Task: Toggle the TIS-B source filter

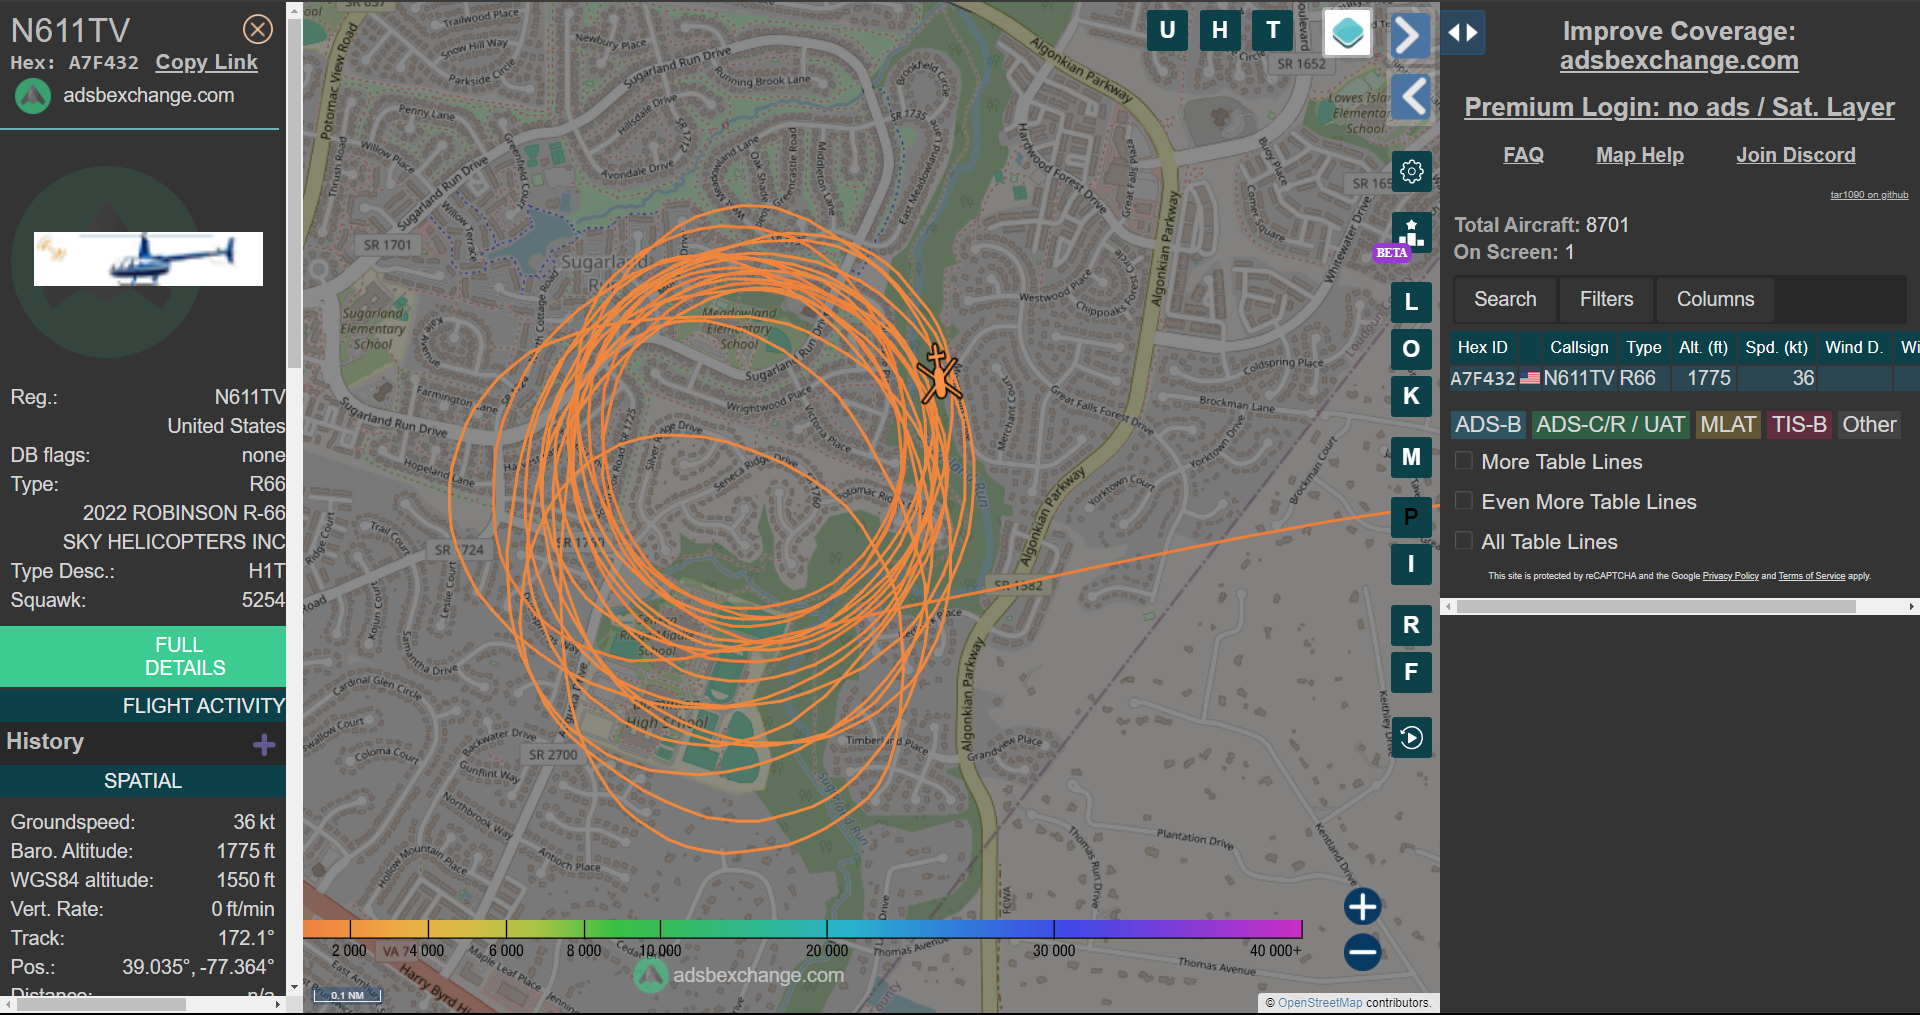Action: pos(1799,425)
